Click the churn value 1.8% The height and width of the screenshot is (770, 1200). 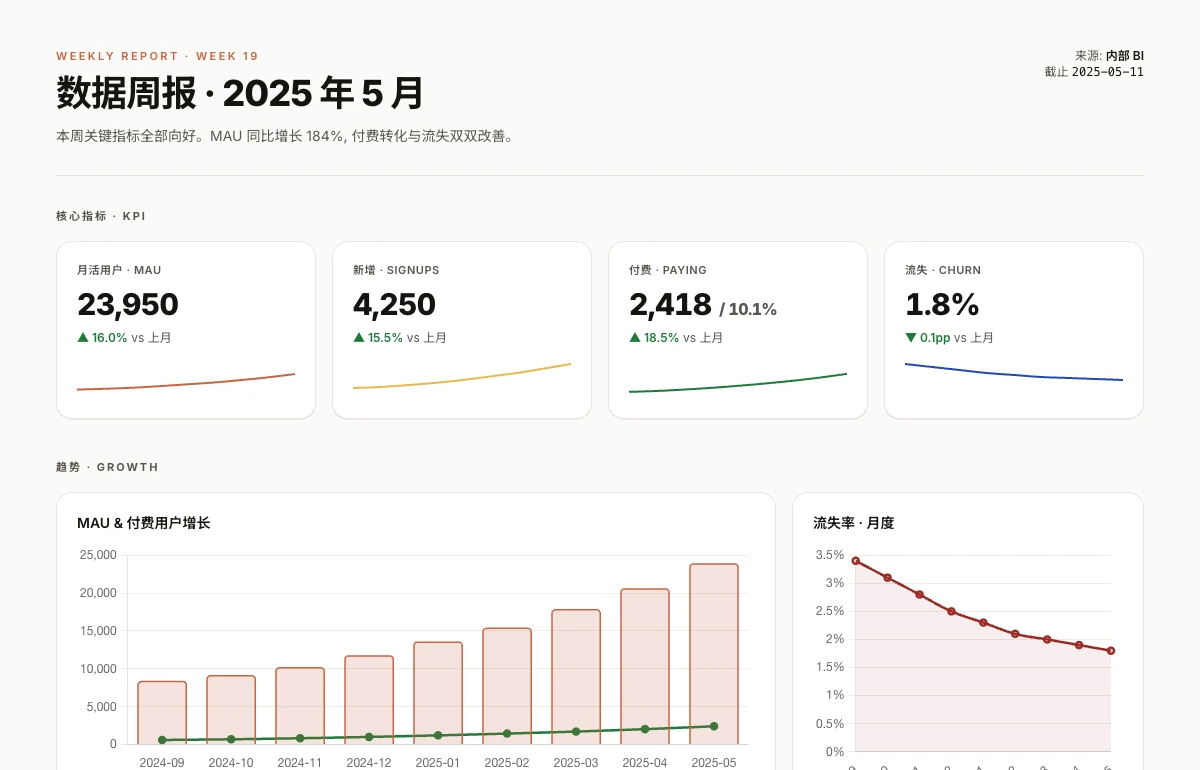coord(942,304)
